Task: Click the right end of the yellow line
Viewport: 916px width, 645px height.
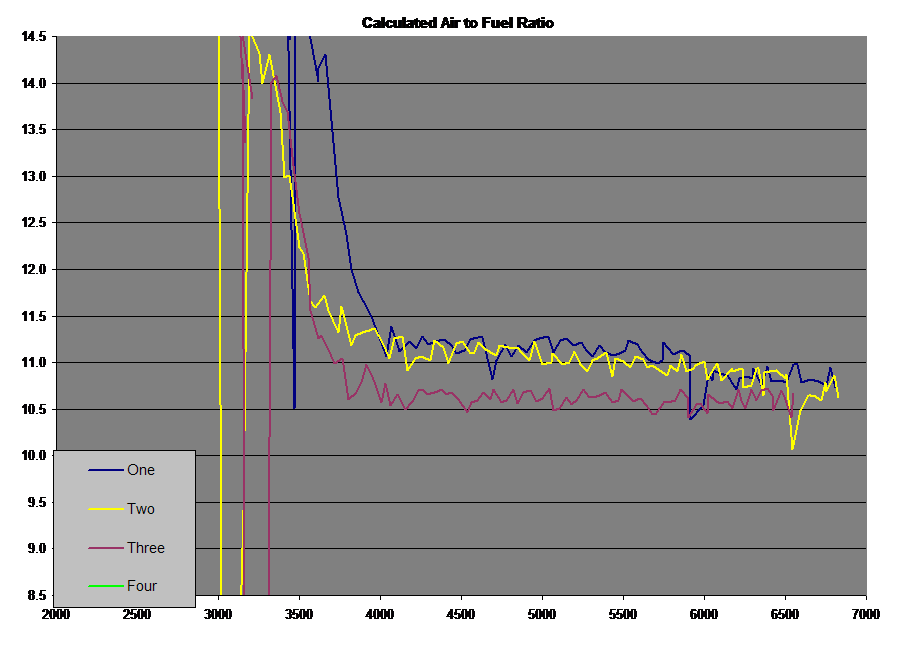Action: (838, 397)
